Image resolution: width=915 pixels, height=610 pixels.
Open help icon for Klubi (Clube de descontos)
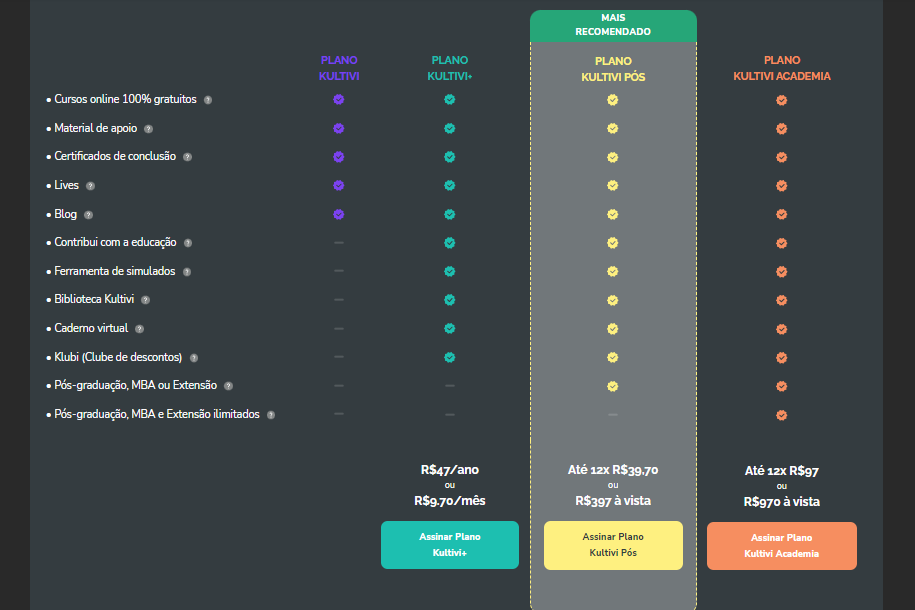click(194, 358)
